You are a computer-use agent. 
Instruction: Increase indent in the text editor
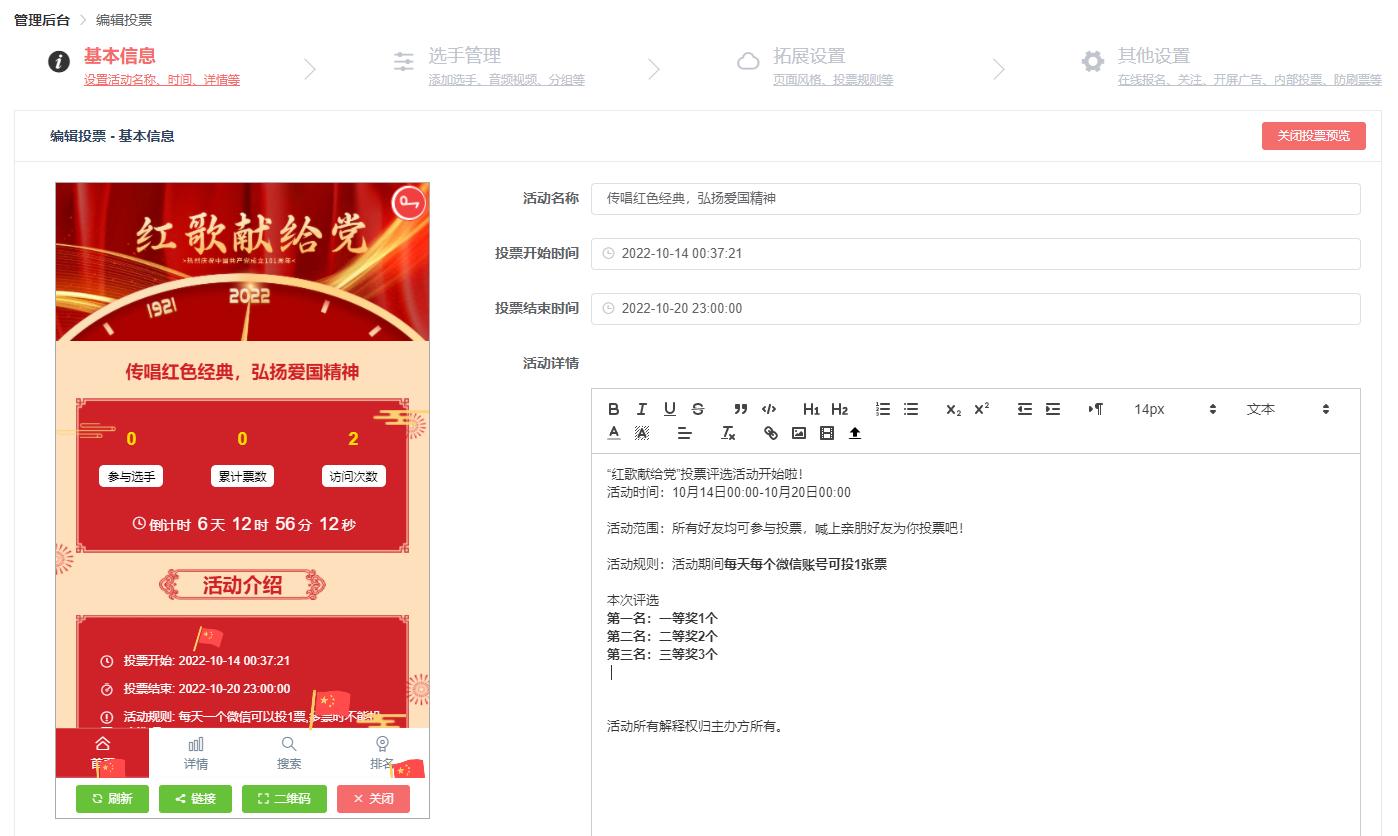[1051, 409]
